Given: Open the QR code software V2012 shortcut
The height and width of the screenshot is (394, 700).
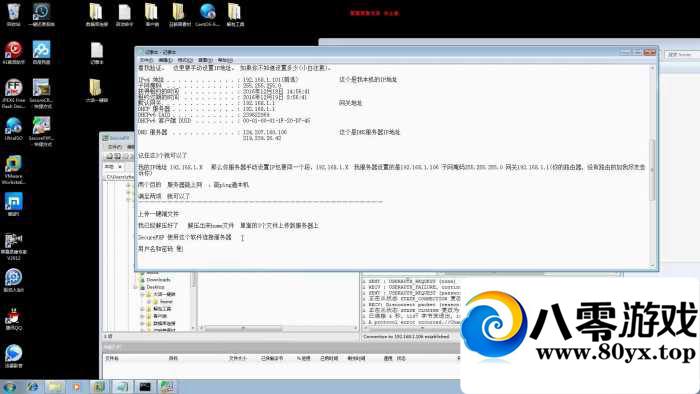Looking at the screenshot, I should point(13,246).
